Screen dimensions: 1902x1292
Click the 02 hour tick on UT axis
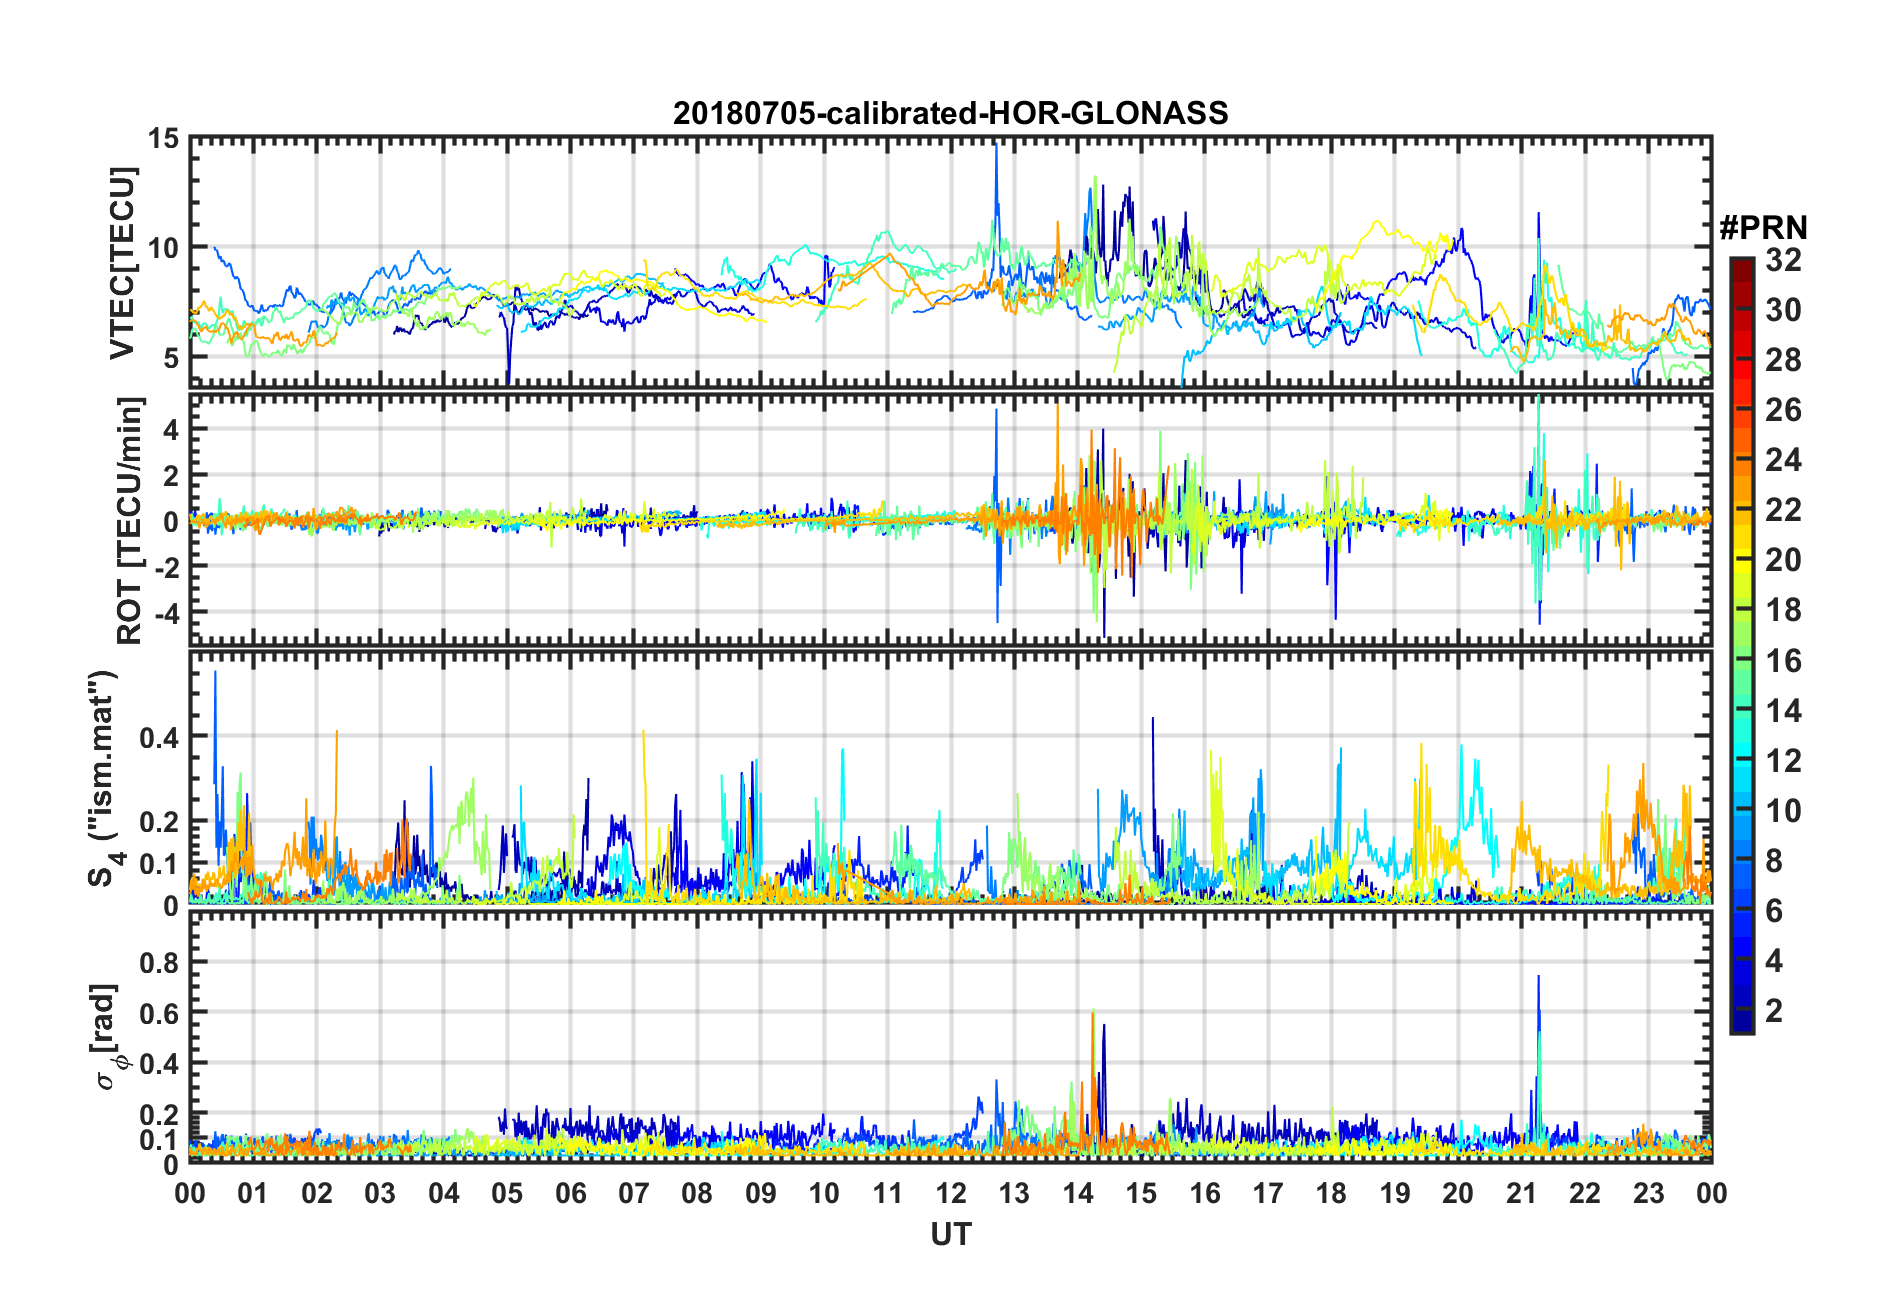(x=317, y=1193)
